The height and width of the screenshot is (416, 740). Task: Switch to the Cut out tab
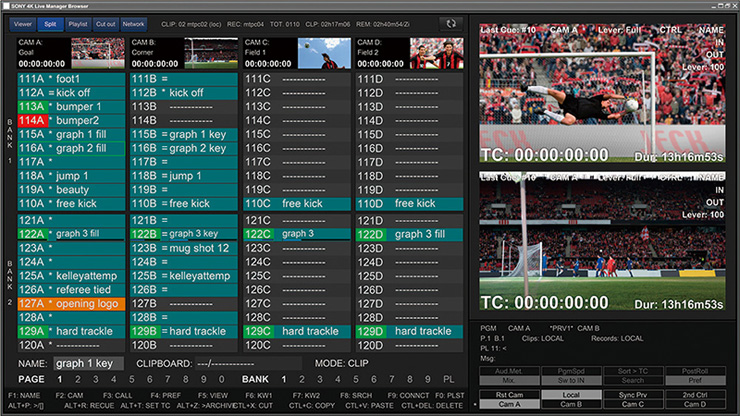pos(106,22)
